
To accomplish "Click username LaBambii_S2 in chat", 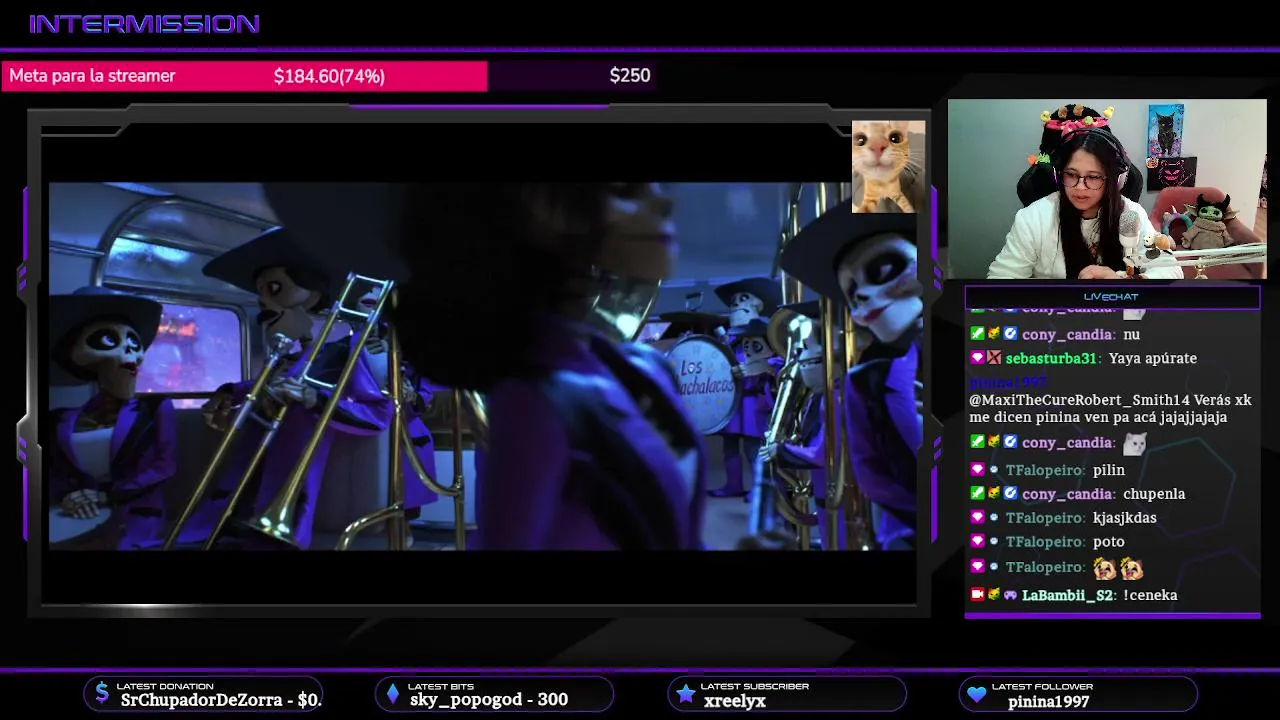I will (1067, 595).
